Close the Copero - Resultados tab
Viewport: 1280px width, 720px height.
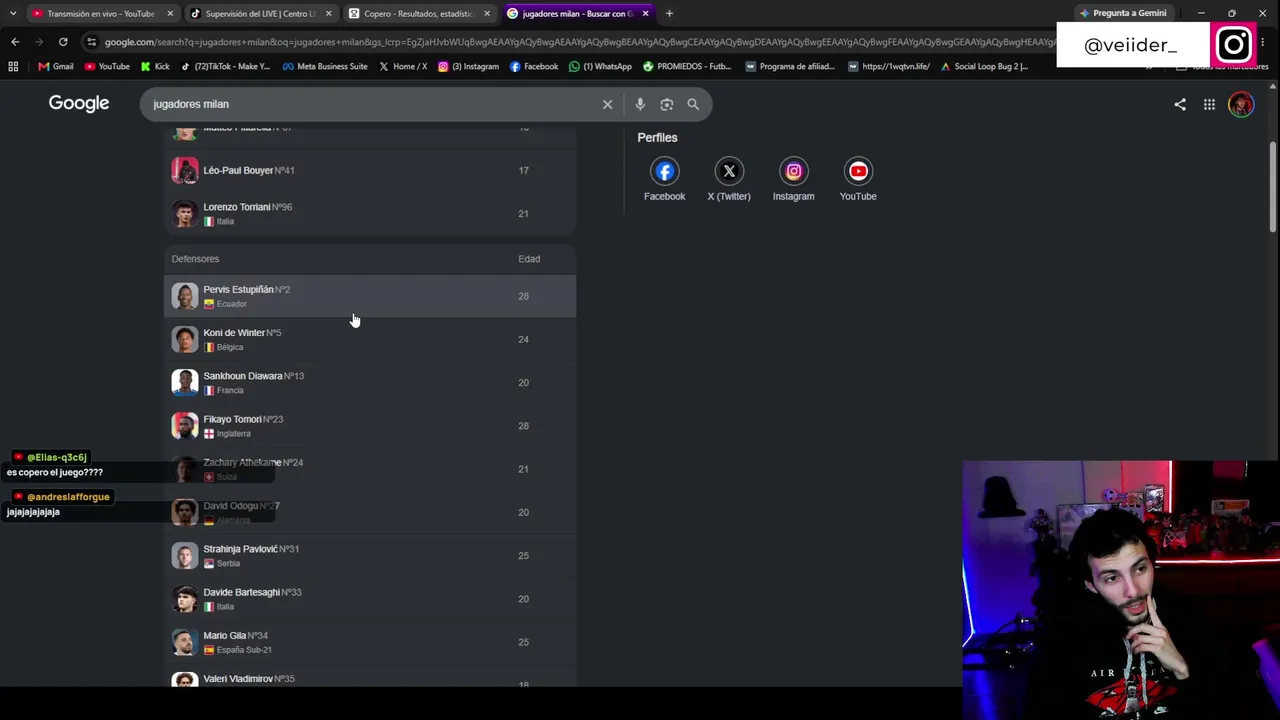[x=487, y=14]
